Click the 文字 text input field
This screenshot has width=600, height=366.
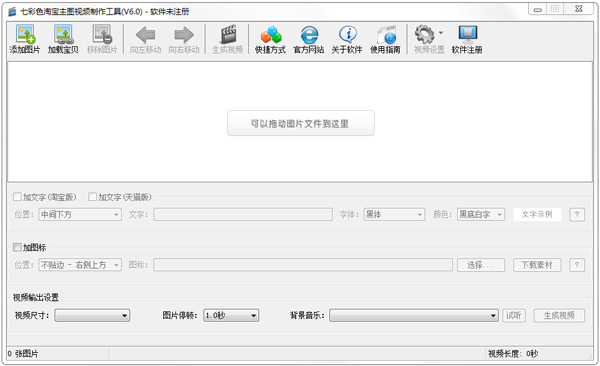coord(243,214)
